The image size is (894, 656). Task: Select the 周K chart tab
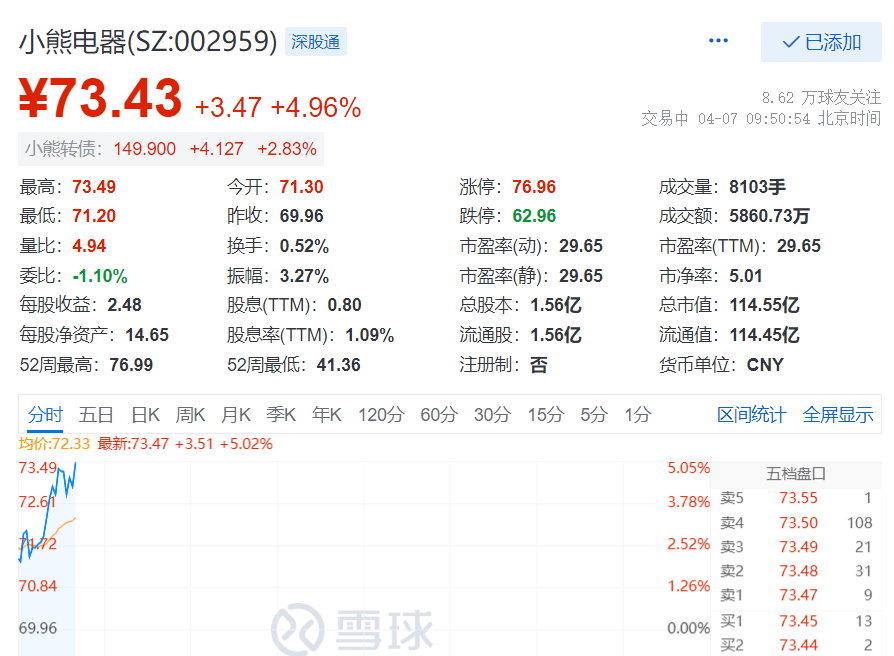[191, 414]
